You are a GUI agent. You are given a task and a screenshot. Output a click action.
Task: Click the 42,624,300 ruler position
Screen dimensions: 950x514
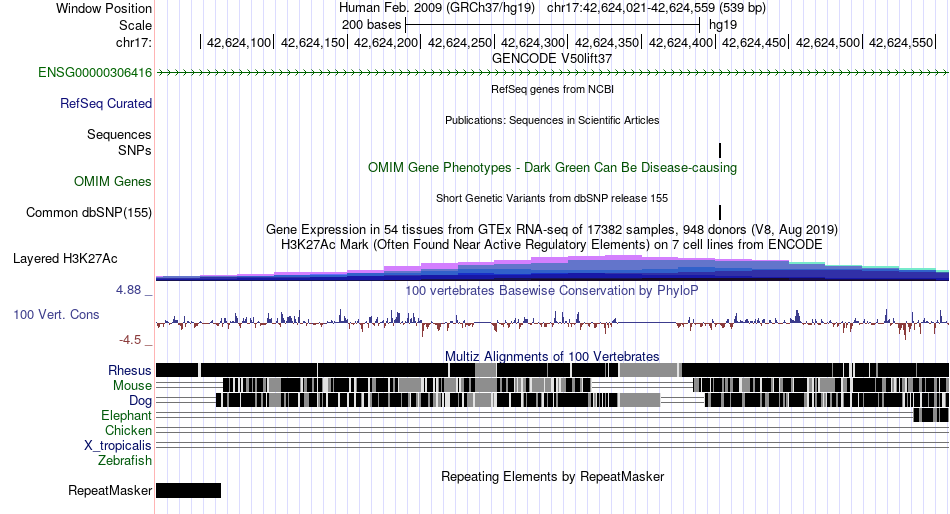[533, 42]
